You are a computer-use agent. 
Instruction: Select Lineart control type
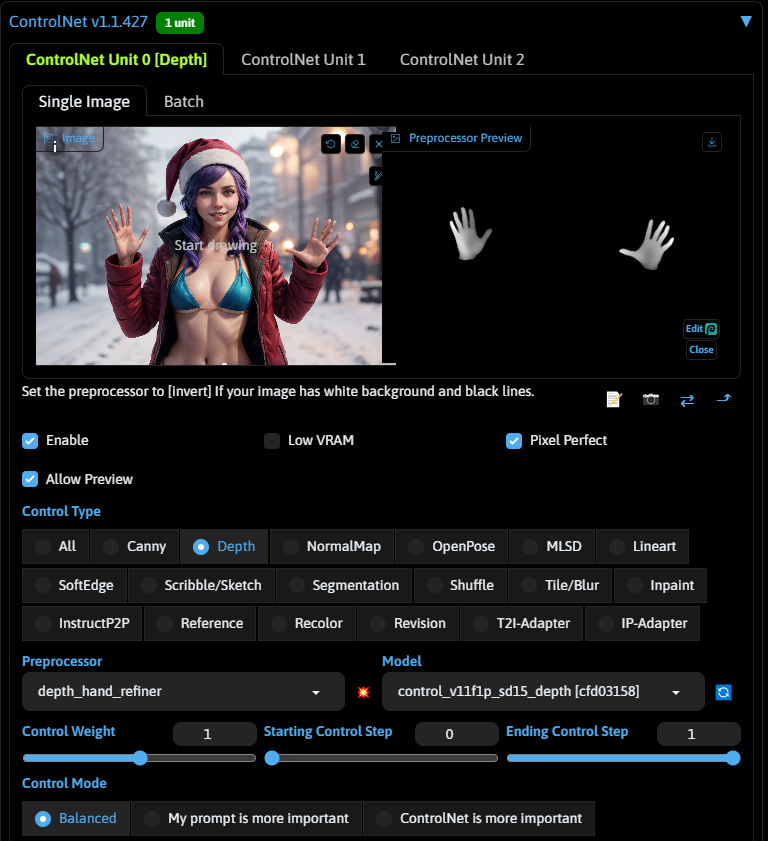pos(643,547)
